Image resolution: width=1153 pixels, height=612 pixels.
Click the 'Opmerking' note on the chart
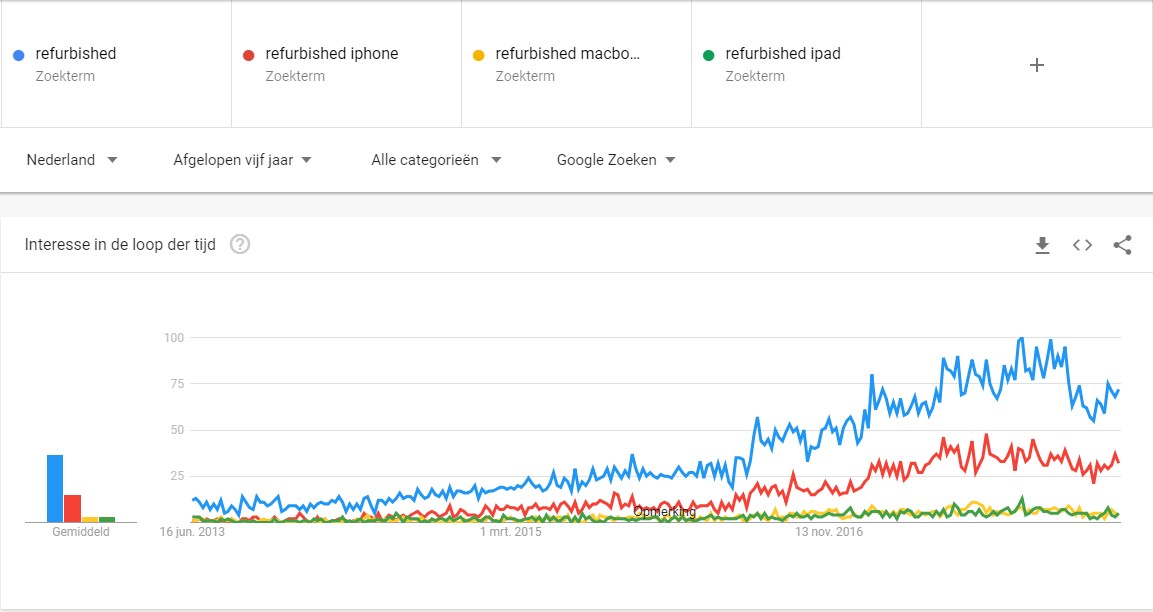[665, 512]
